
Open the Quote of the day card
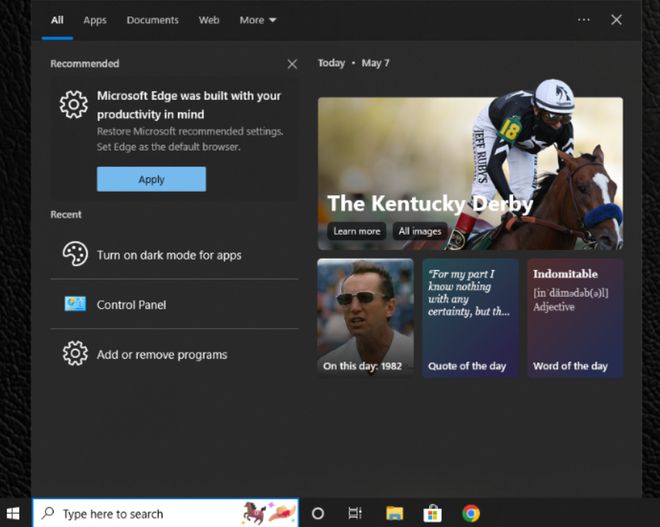point(470,318)
